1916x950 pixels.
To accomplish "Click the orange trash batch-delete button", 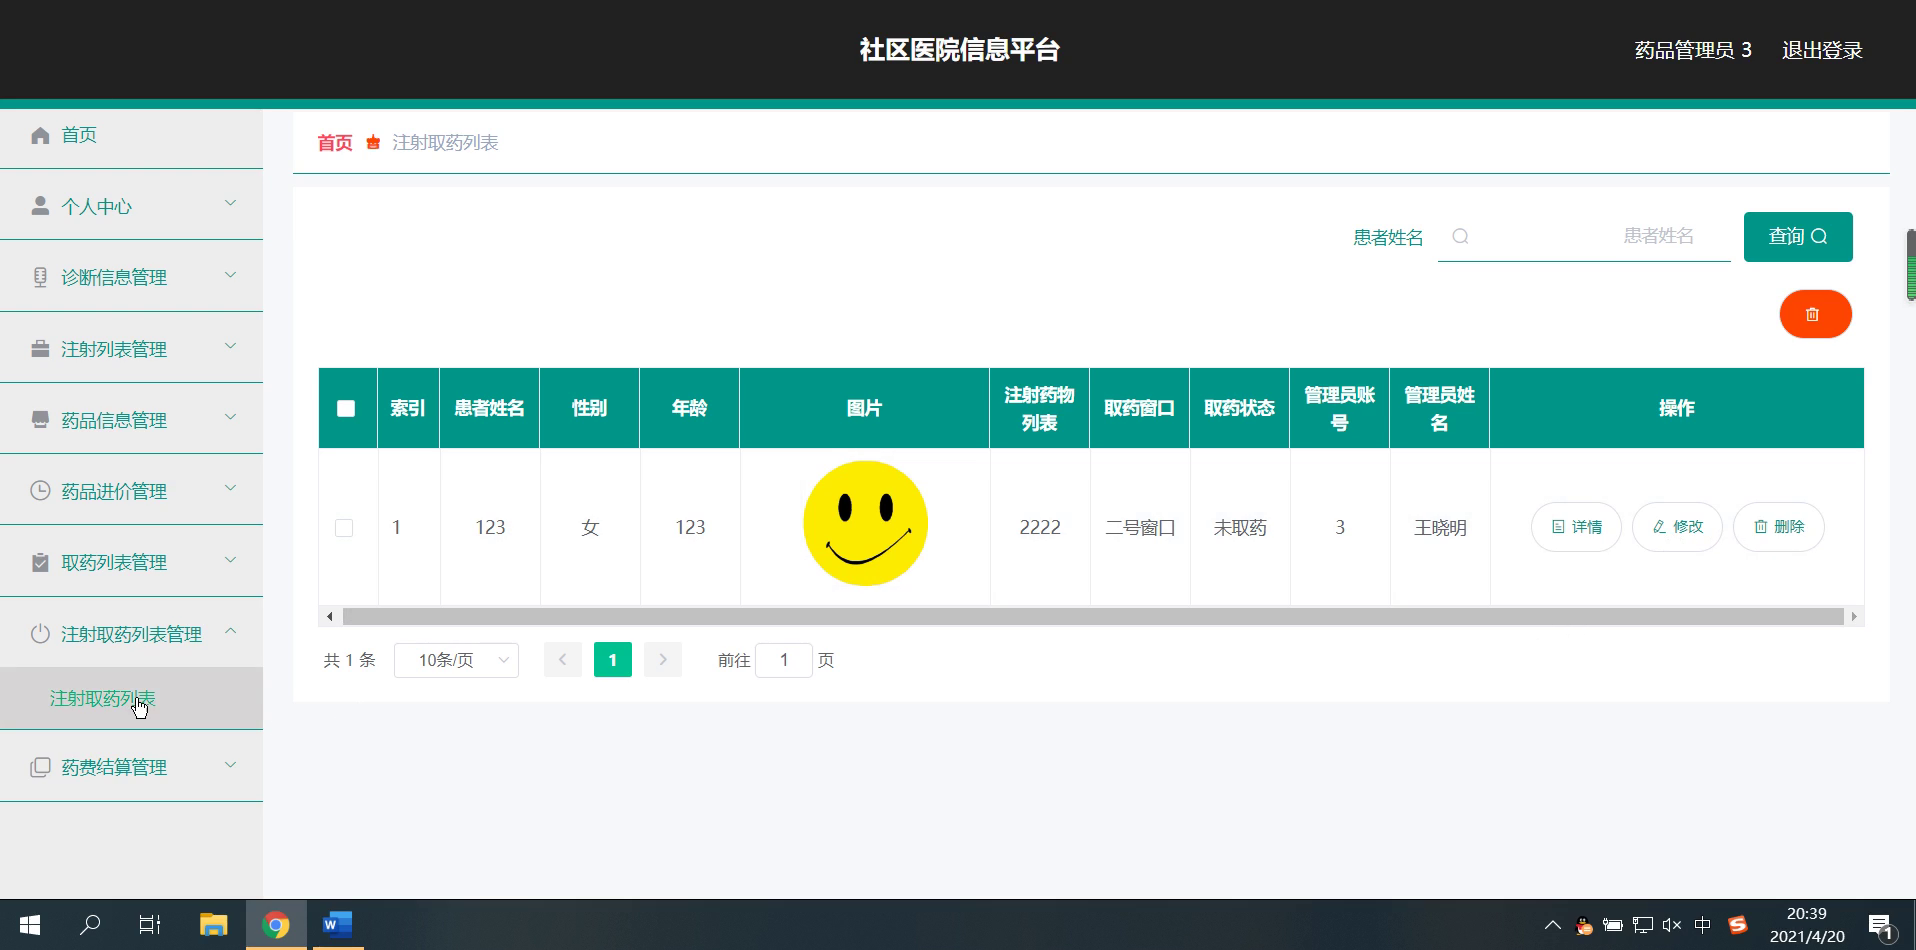I will coord(1815,314).
